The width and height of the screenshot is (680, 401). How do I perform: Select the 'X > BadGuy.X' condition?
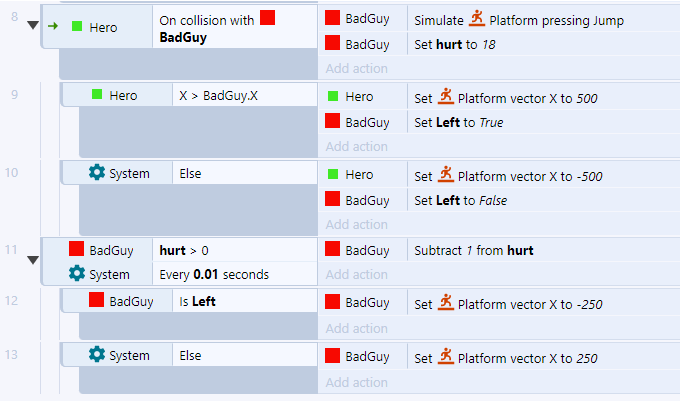coord(218,95)
